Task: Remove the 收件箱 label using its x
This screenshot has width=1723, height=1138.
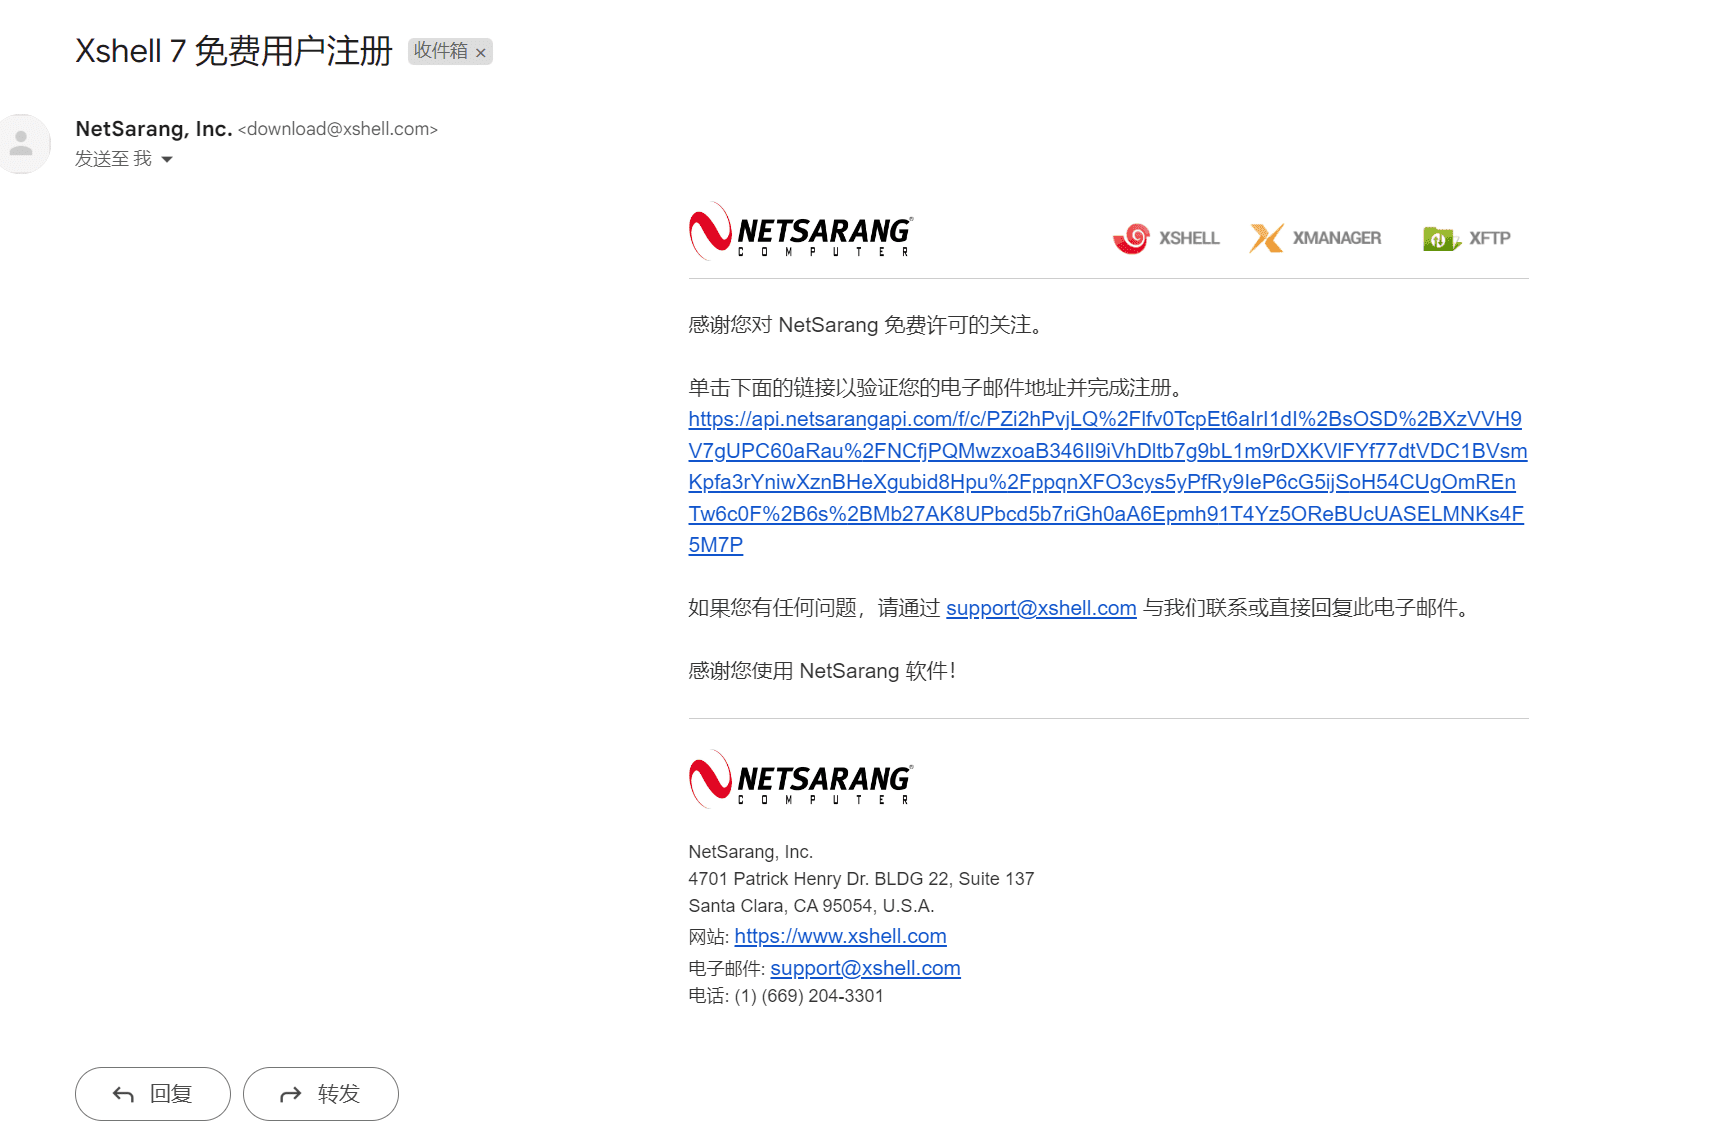Action: point(481,51)
